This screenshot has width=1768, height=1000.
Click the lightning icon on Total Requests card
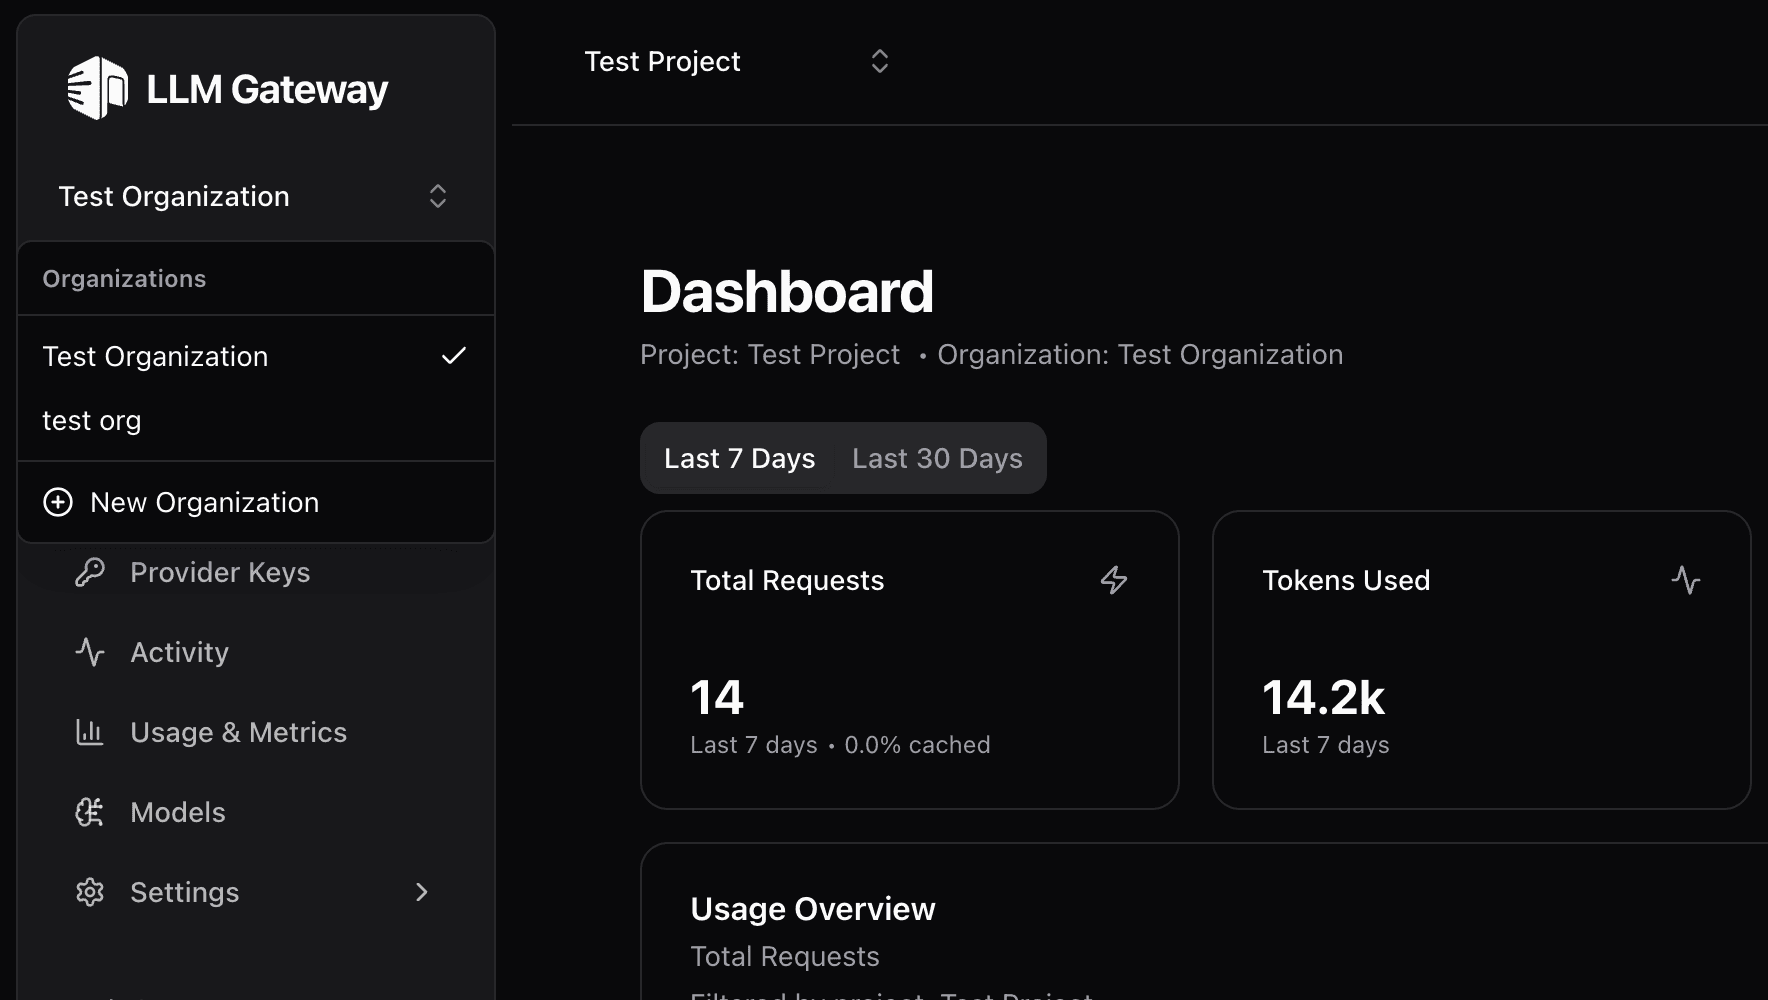tap(1114, 580)
